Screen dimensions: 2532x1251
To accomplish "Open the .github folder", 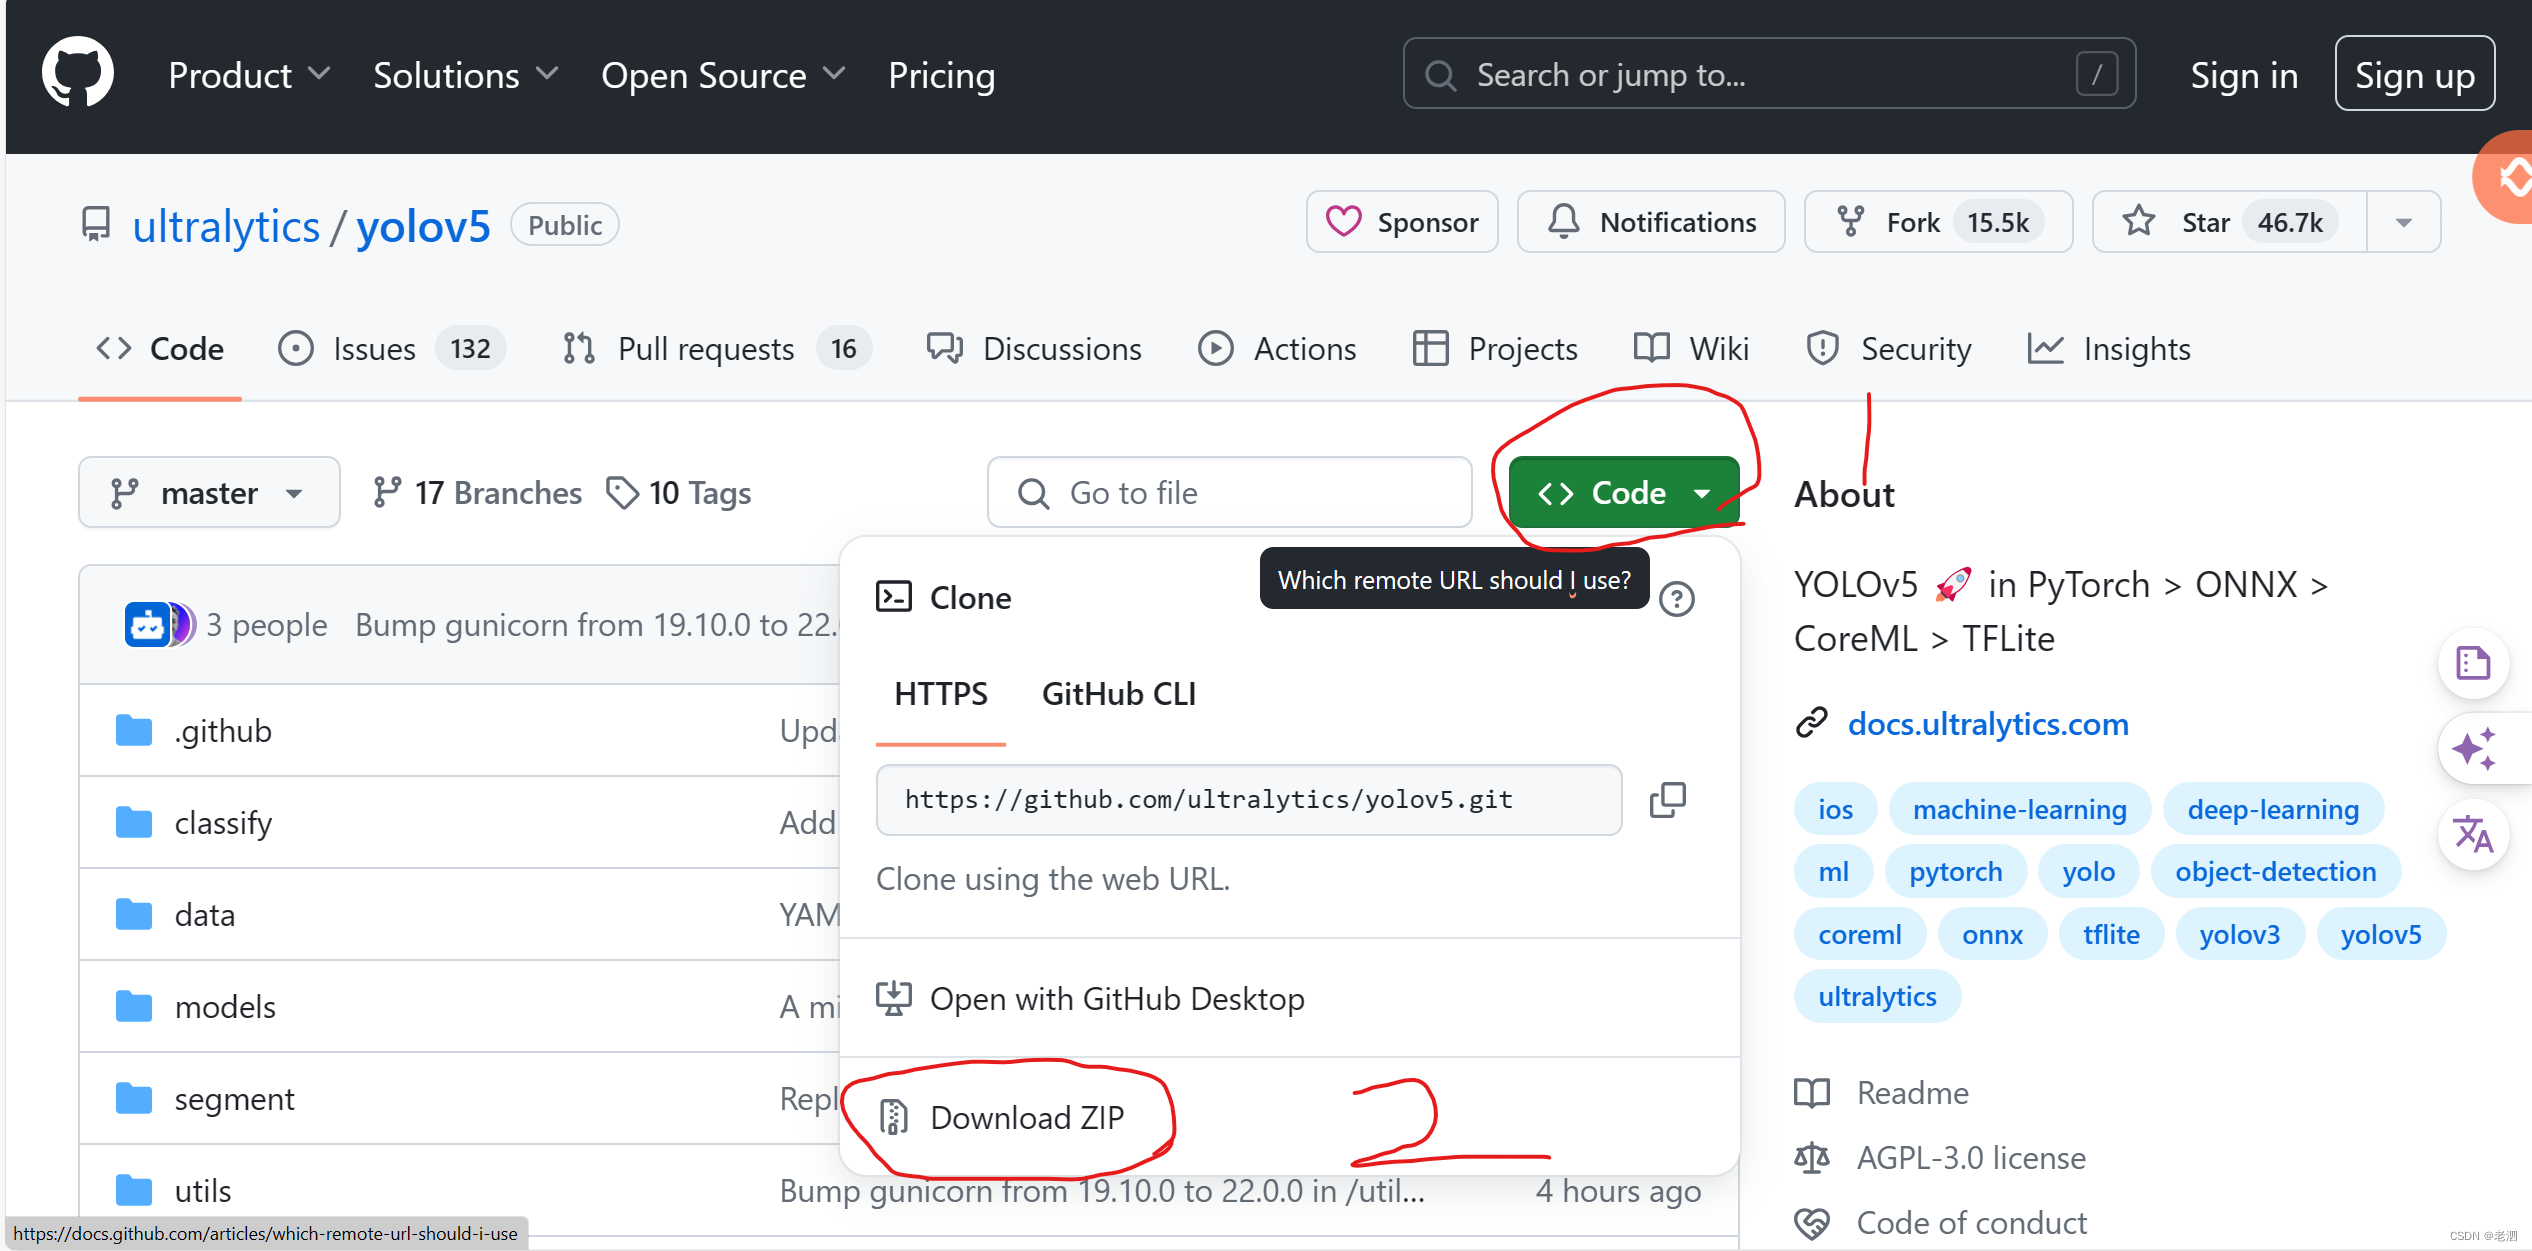I will point(223,731).
